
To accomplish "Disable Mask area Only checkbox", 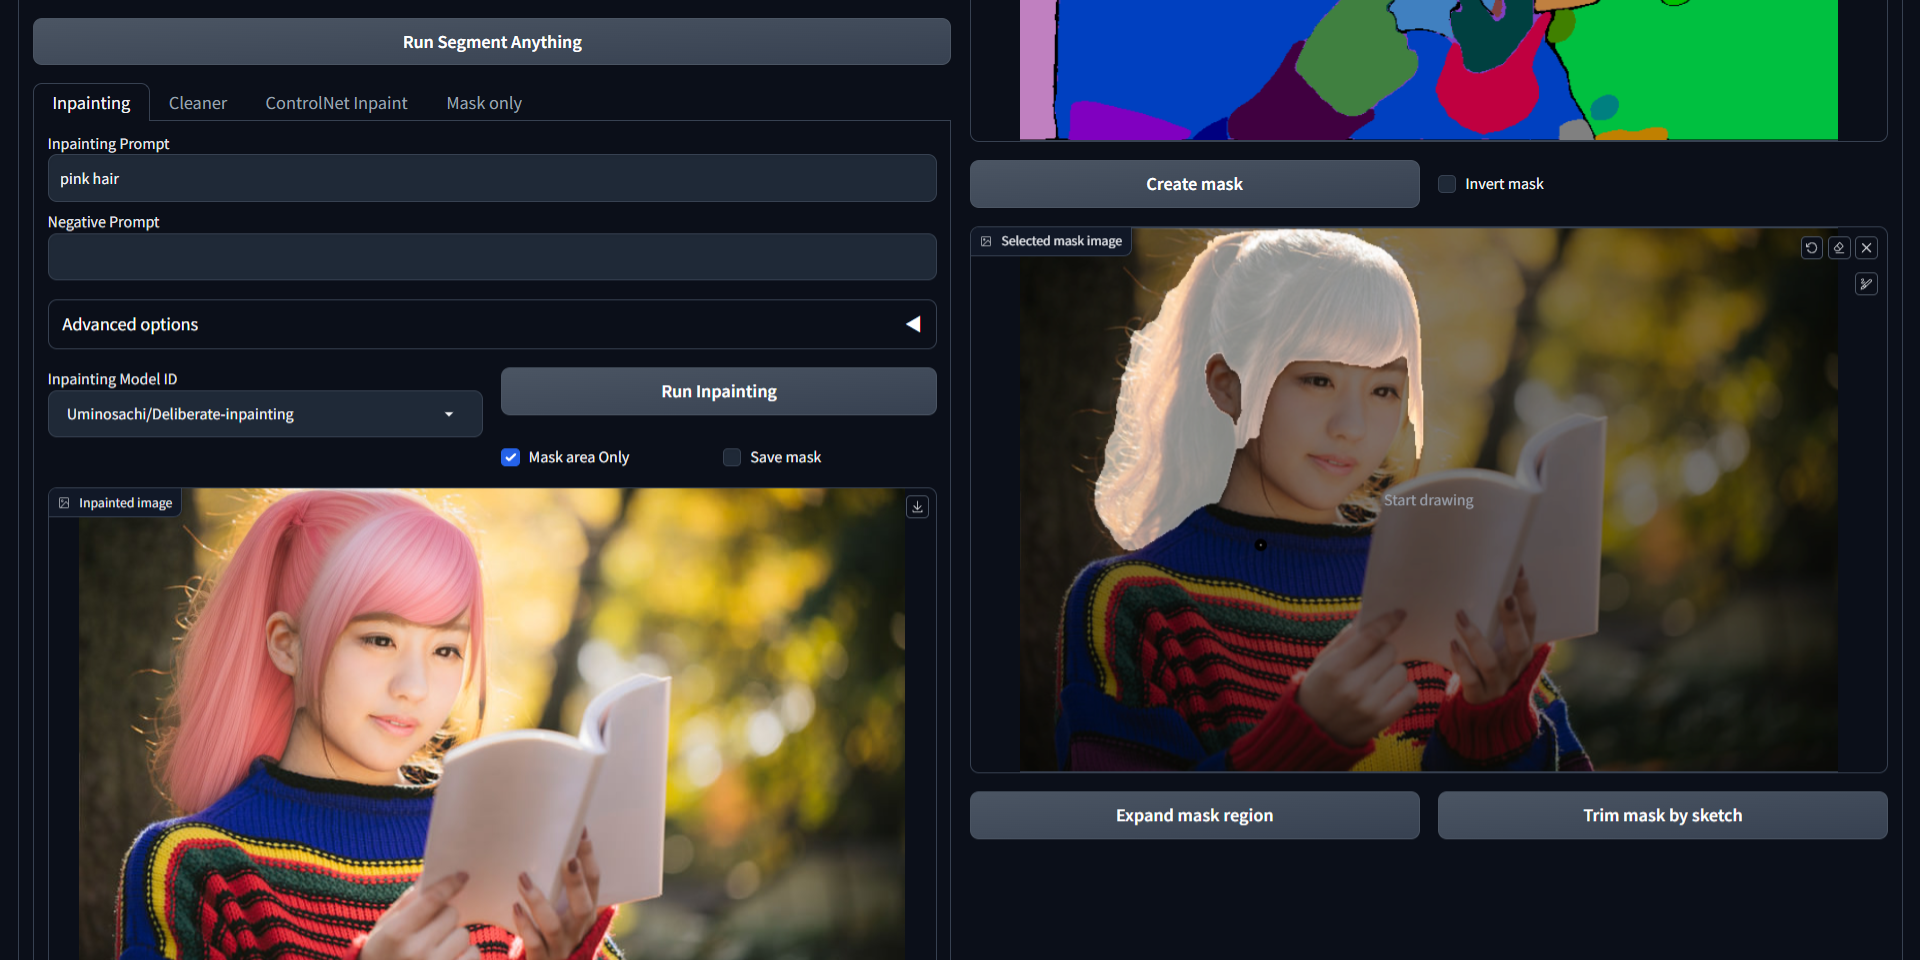I will tap(511, 457).
